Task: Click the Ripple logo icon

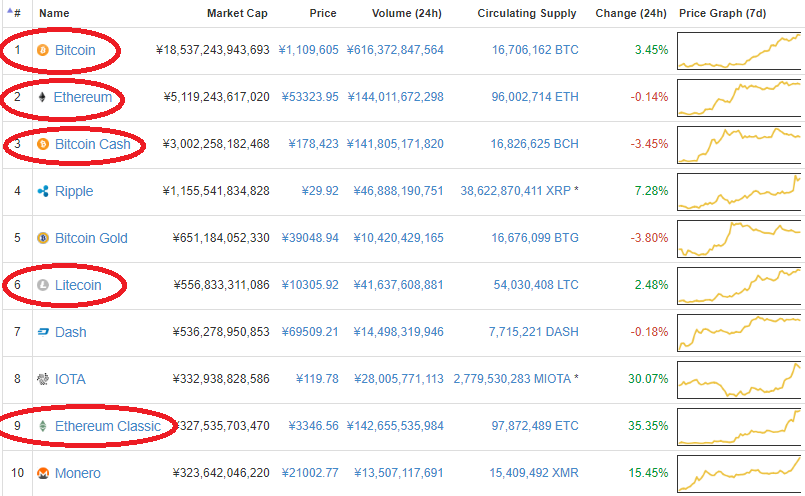Action: point(43,191)
